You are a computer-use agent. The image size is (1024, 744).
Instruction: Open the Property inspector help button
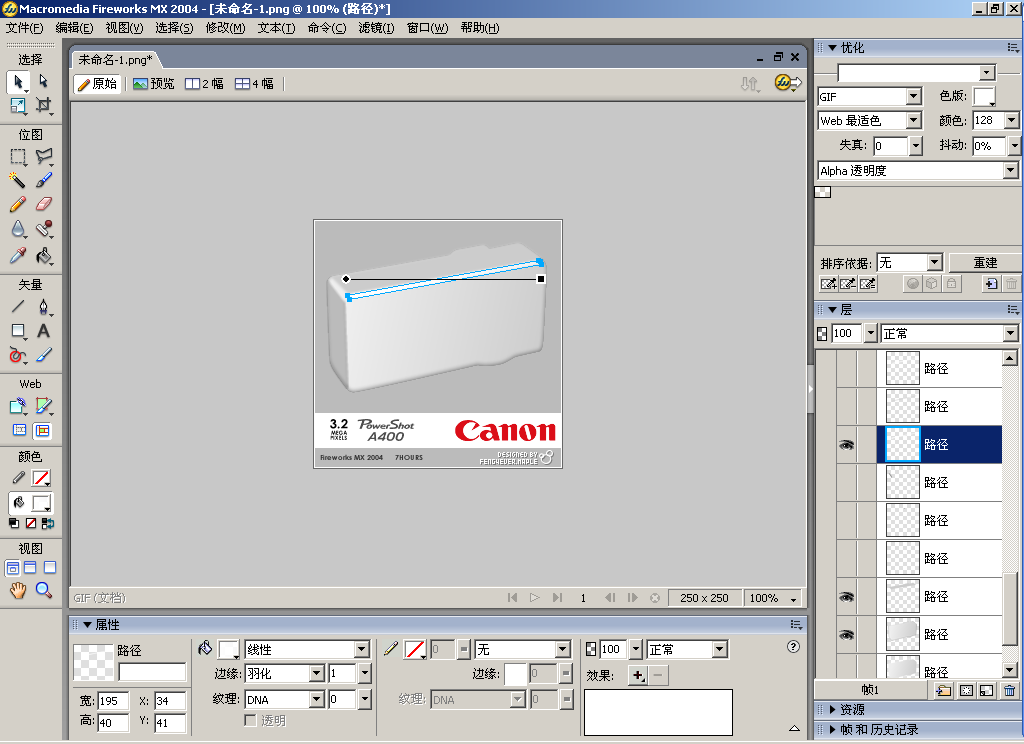coord(793,647)
